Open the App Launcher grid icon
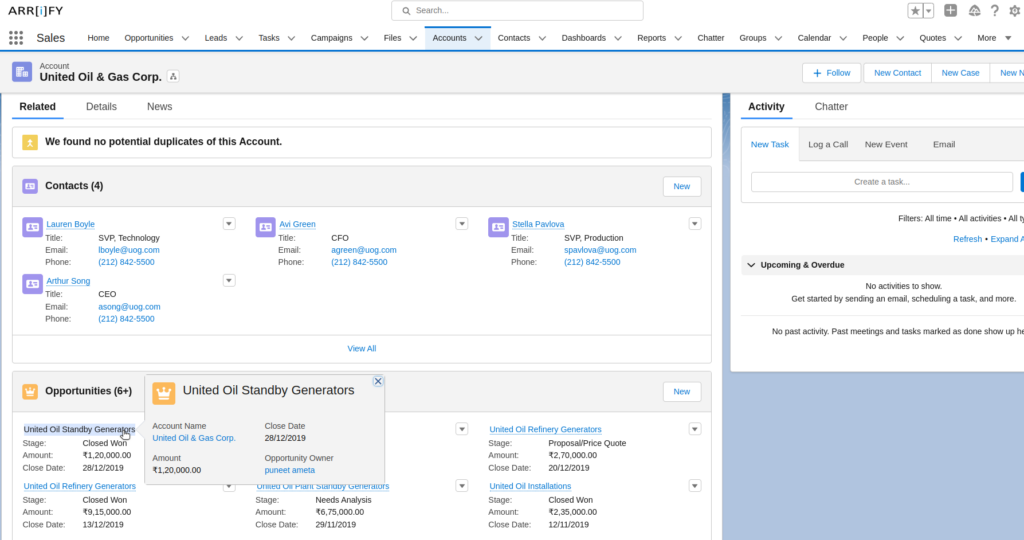 coord(16,38)
